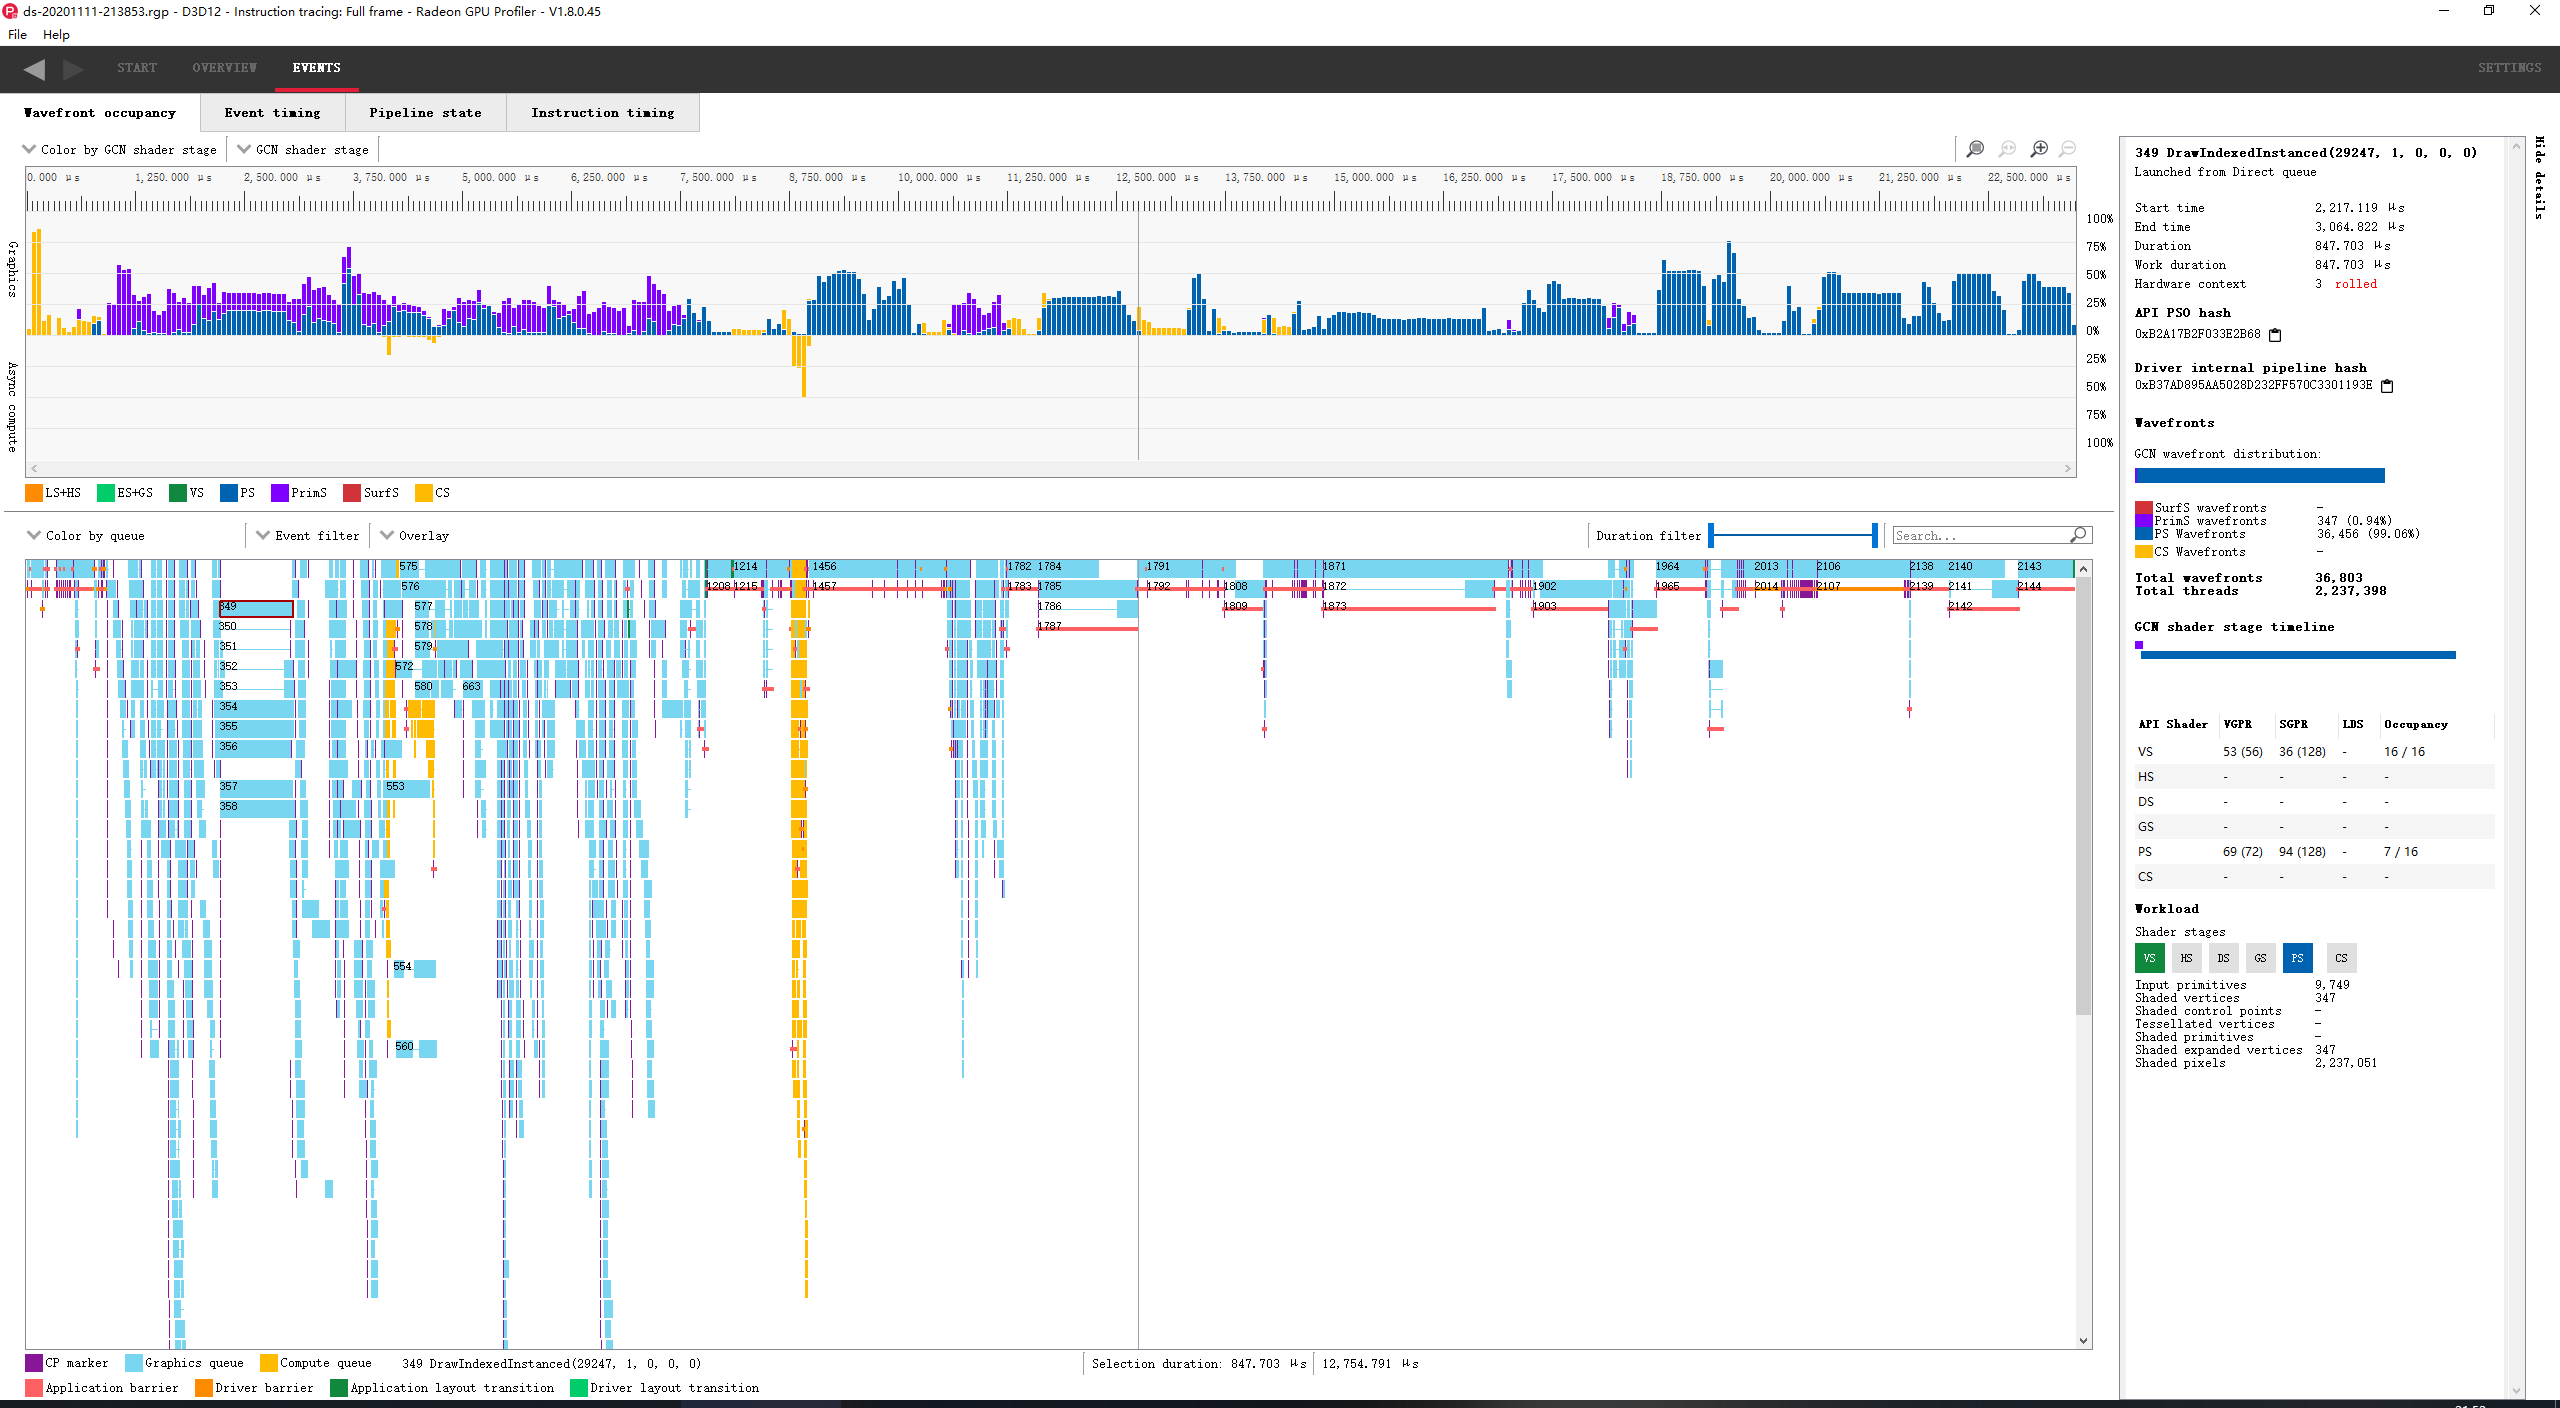Screen dimensions: 2560x1408
Task: Click the zoom to selection magnifier icon
Action: [x=1975, y=149]
